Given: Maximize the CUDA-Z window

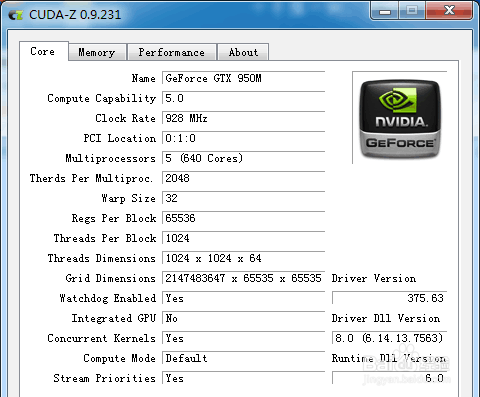Looking at the screenshot, I should click(412, 11).
